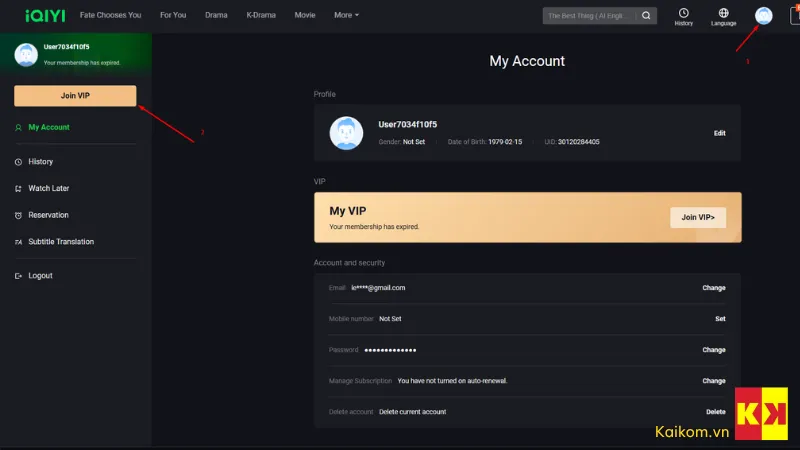Open Fate Chooses You section
The height and width of the screenshot is (450, 800).
pyautogui.click(x=110, y=15)
